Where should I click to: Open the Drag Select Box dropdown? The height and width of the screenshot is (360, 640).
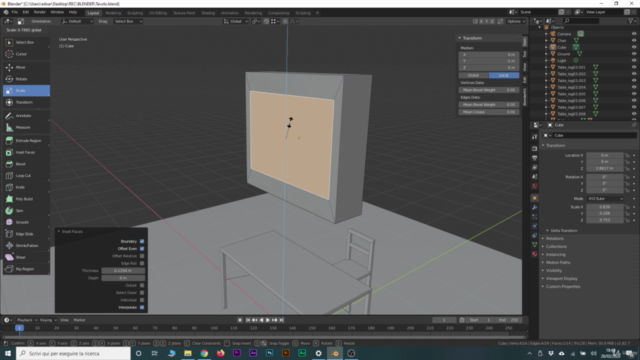pyautogui.click(x=128, y=21)
